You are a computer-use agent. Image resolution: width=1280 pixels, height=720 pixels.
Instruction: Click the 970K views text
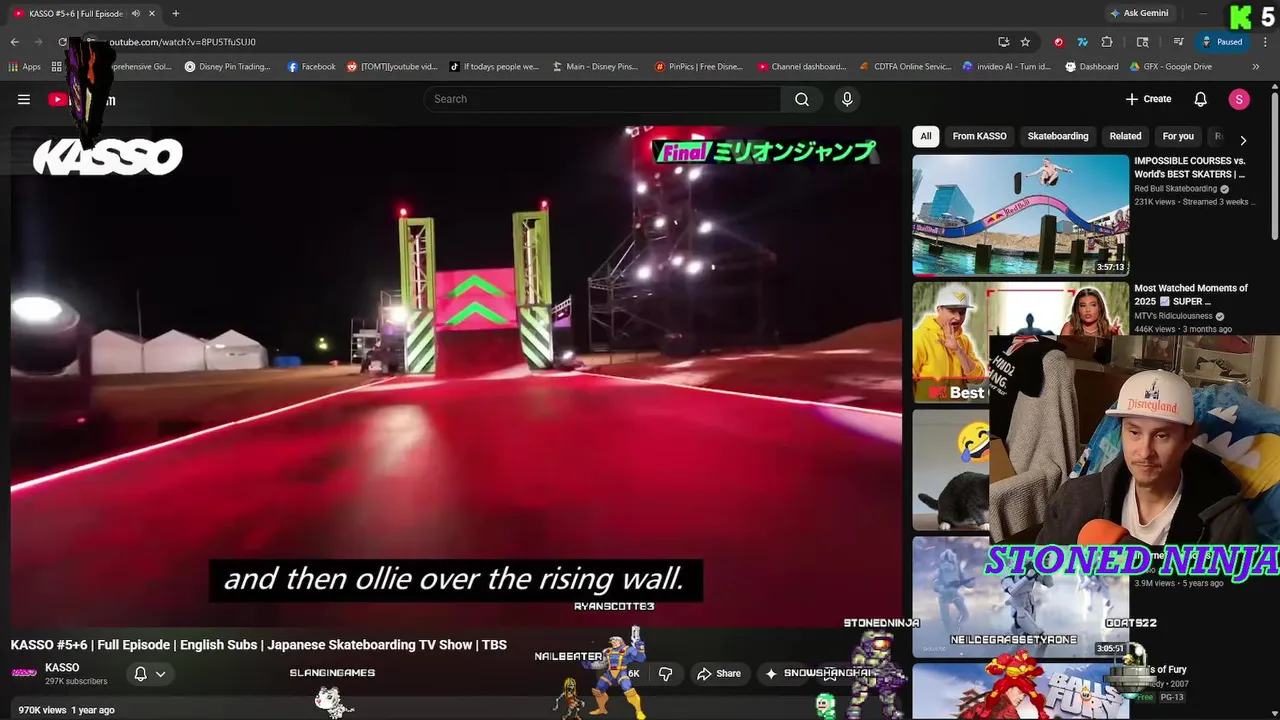42,710
